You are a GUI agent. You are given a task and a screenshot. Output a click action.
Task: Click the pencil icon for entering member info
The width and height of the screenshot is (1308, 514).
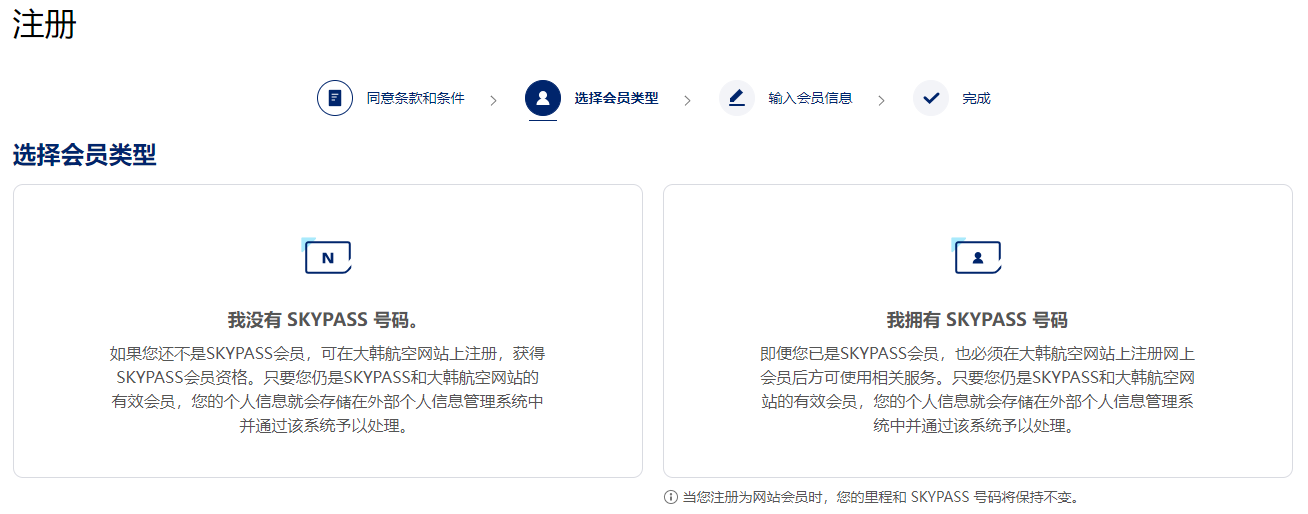pyautogui.click(x=737, y=98)
